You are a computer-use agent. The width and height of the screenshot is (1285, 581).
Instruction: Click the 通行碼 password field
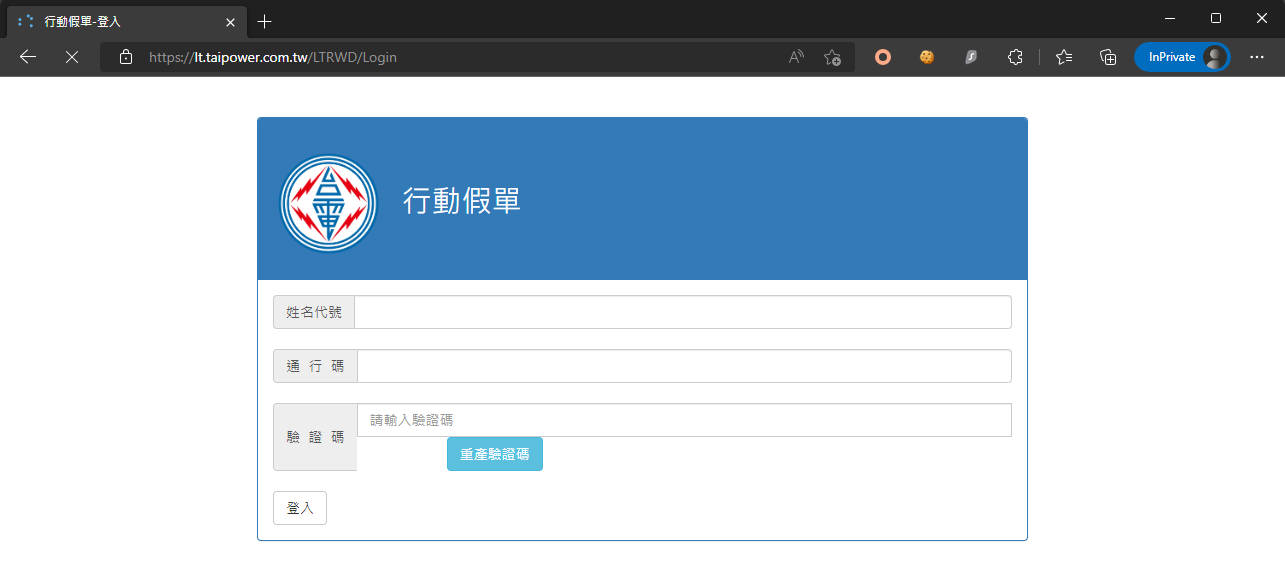point(684,366)
